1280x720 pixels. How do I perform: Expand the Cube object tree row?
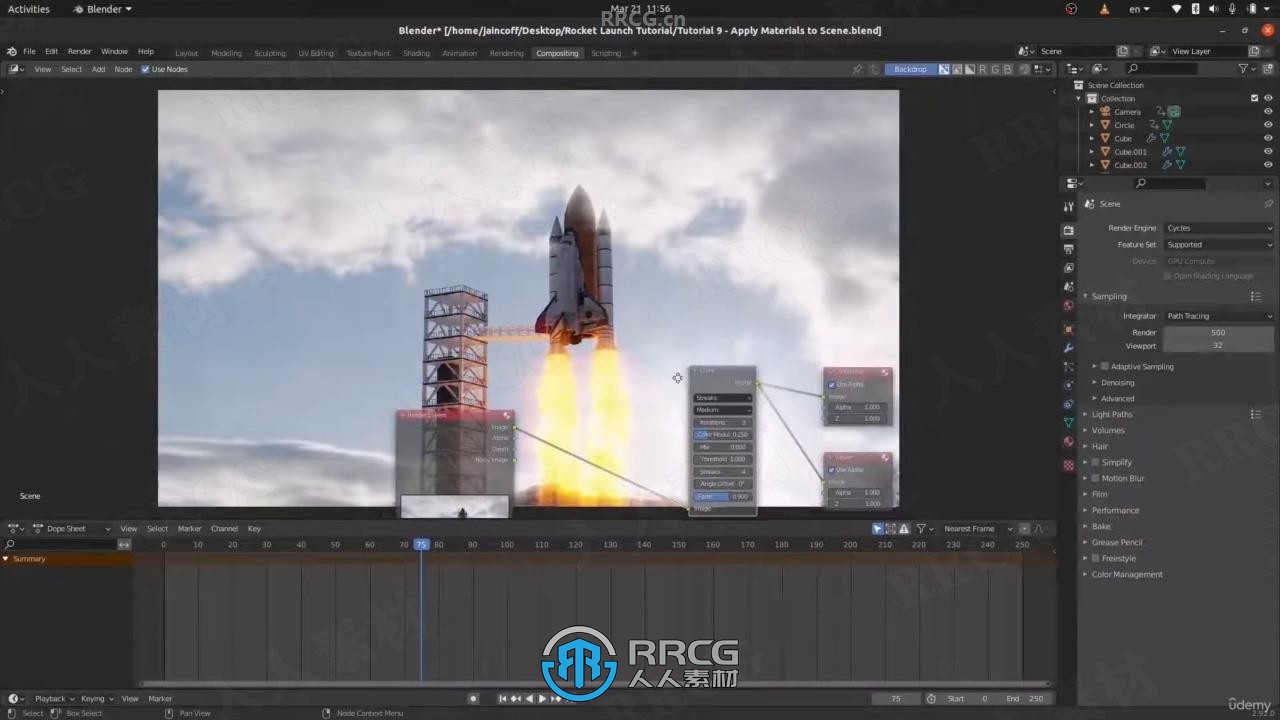coord(1092,138)
